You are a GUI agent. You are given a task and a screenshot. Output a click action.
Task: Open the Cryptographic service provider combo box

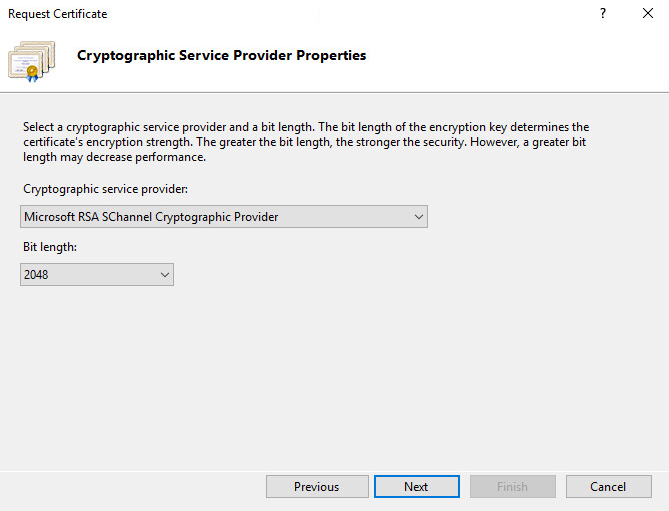tap(223, 217)
